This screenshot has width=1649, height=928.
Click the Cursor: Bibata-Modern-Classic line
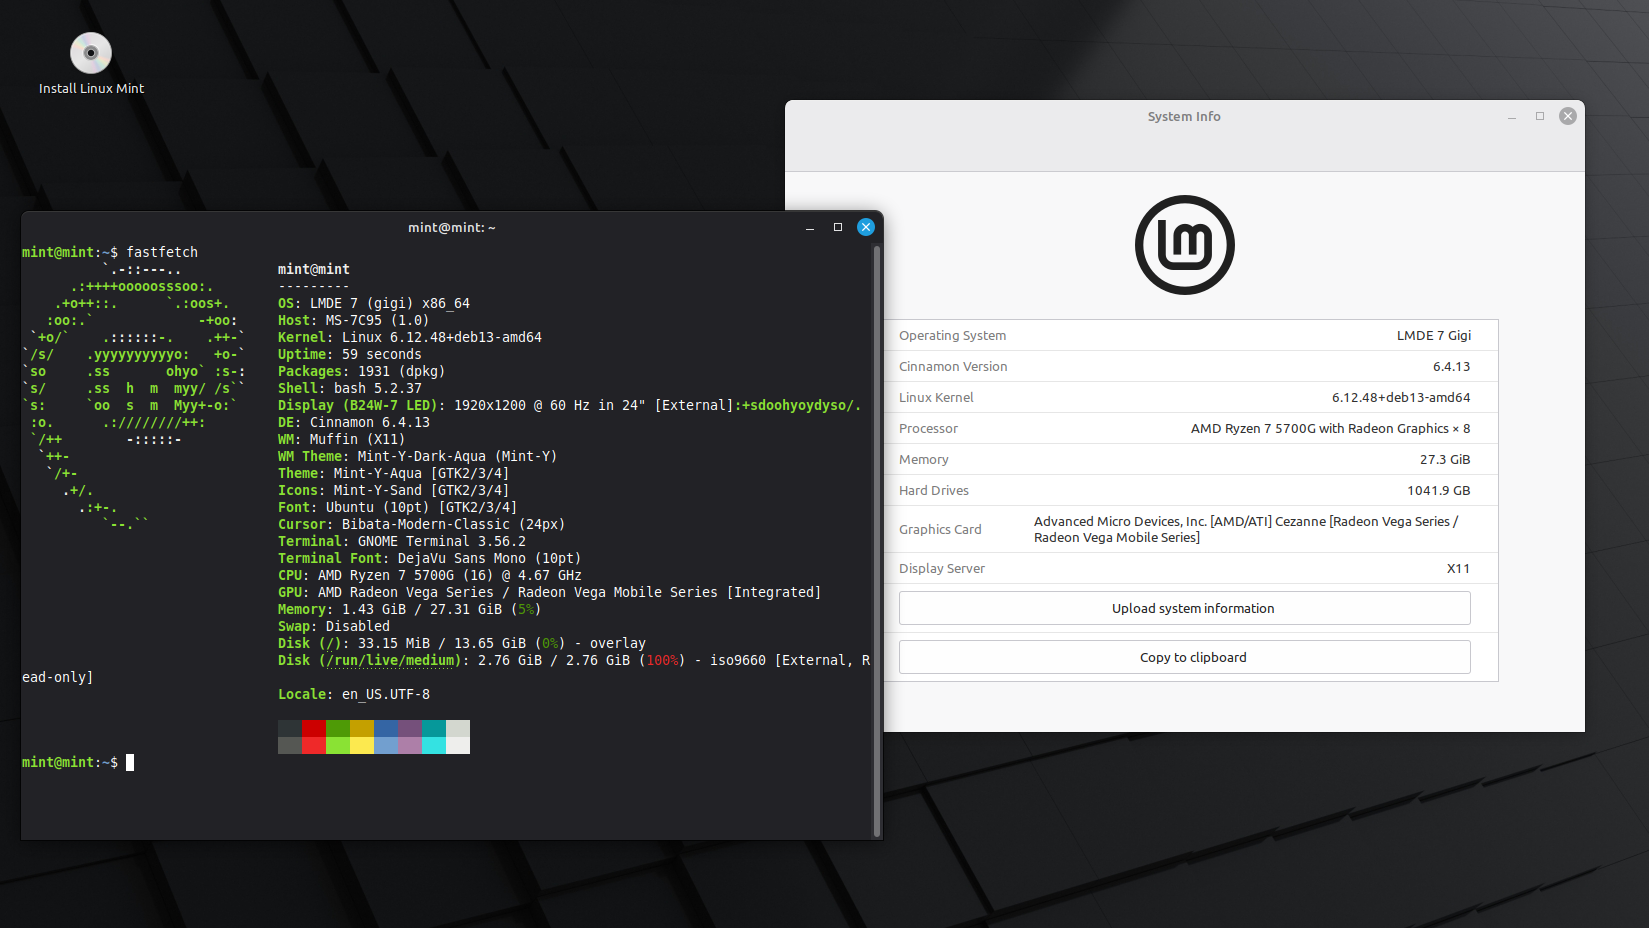coord(421,524)
